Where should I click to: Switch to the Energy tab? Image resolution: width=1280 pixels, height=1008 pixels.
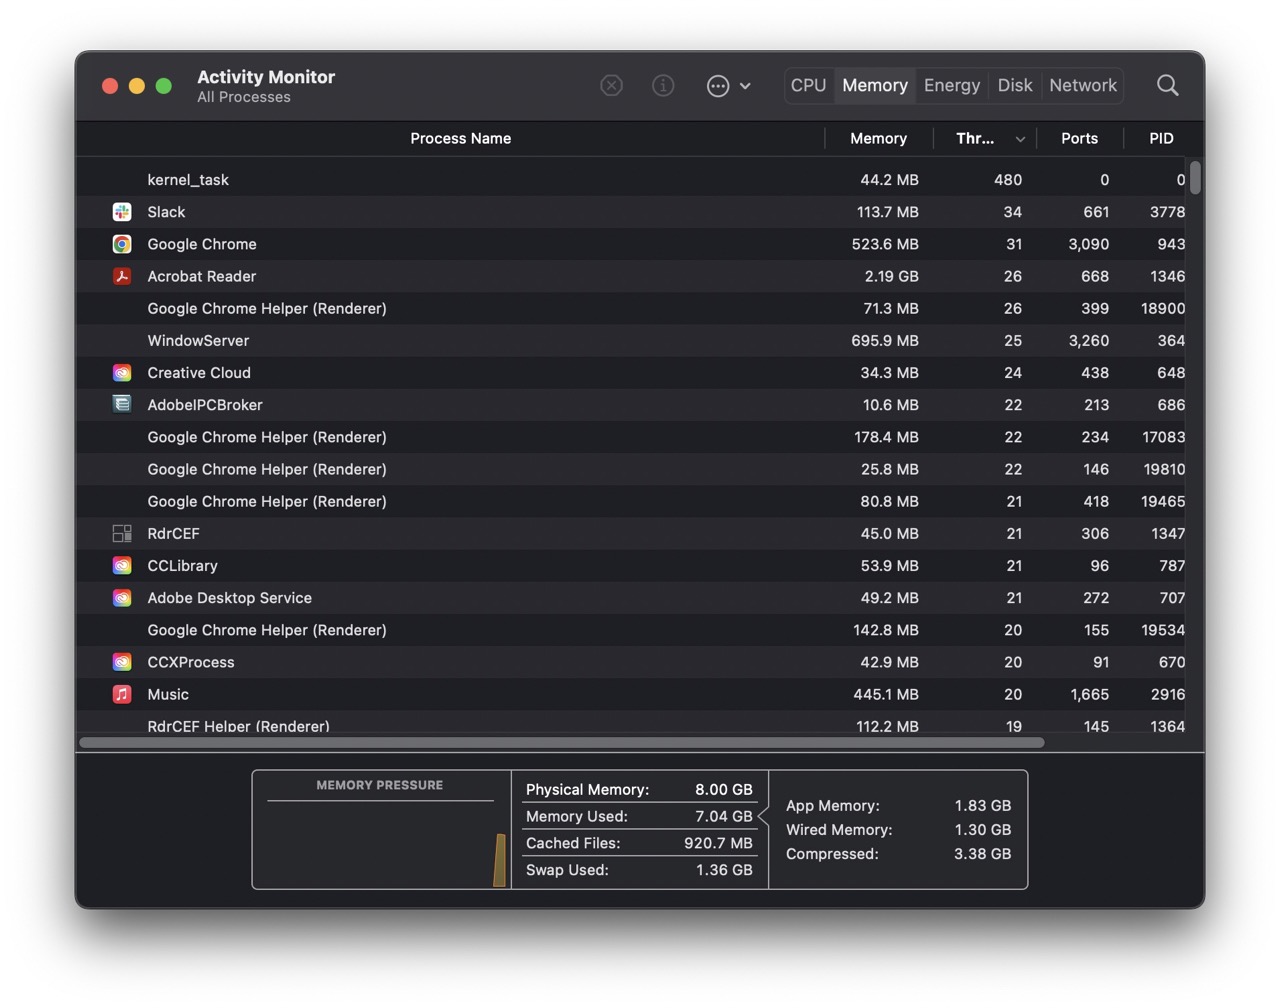951,86
